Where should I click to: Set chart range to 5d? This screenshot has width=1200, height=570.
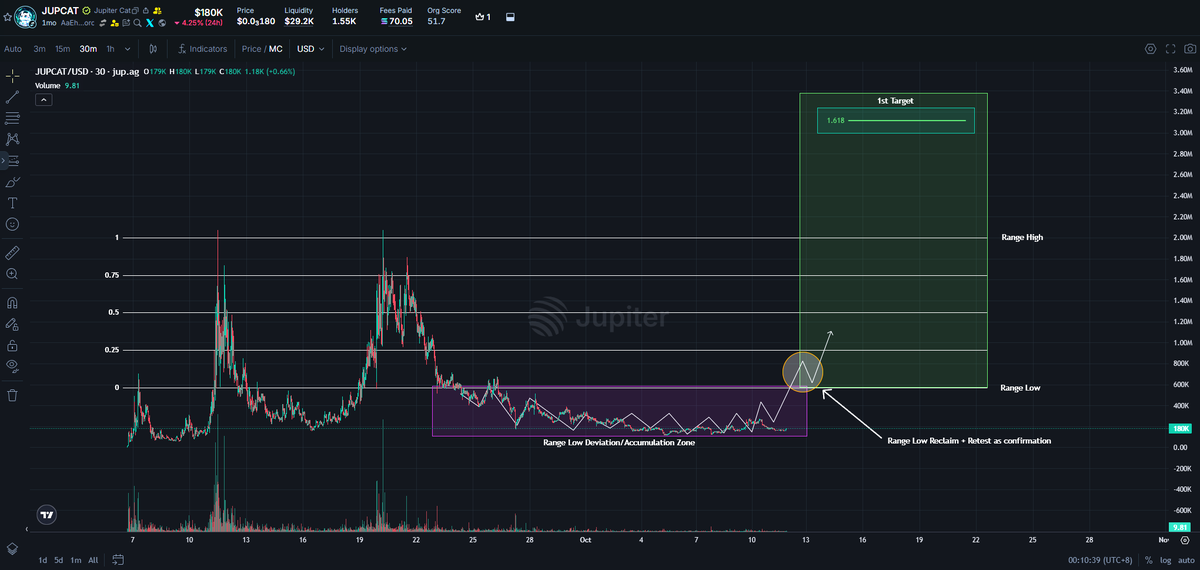pyautogui.click(x=58, y=560)
